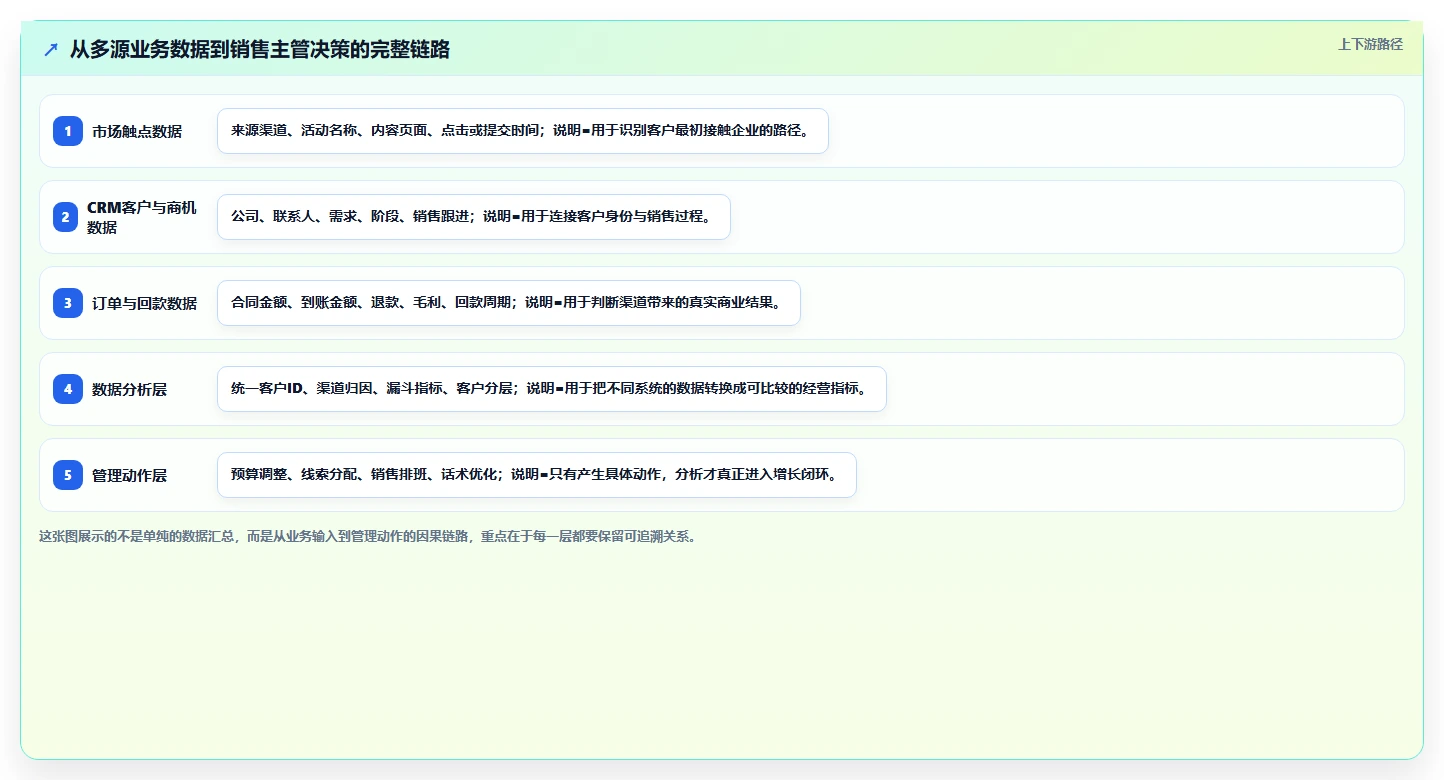
Task: Click the CRM客户与商机数据 label
Action: (x=142, y=217)
